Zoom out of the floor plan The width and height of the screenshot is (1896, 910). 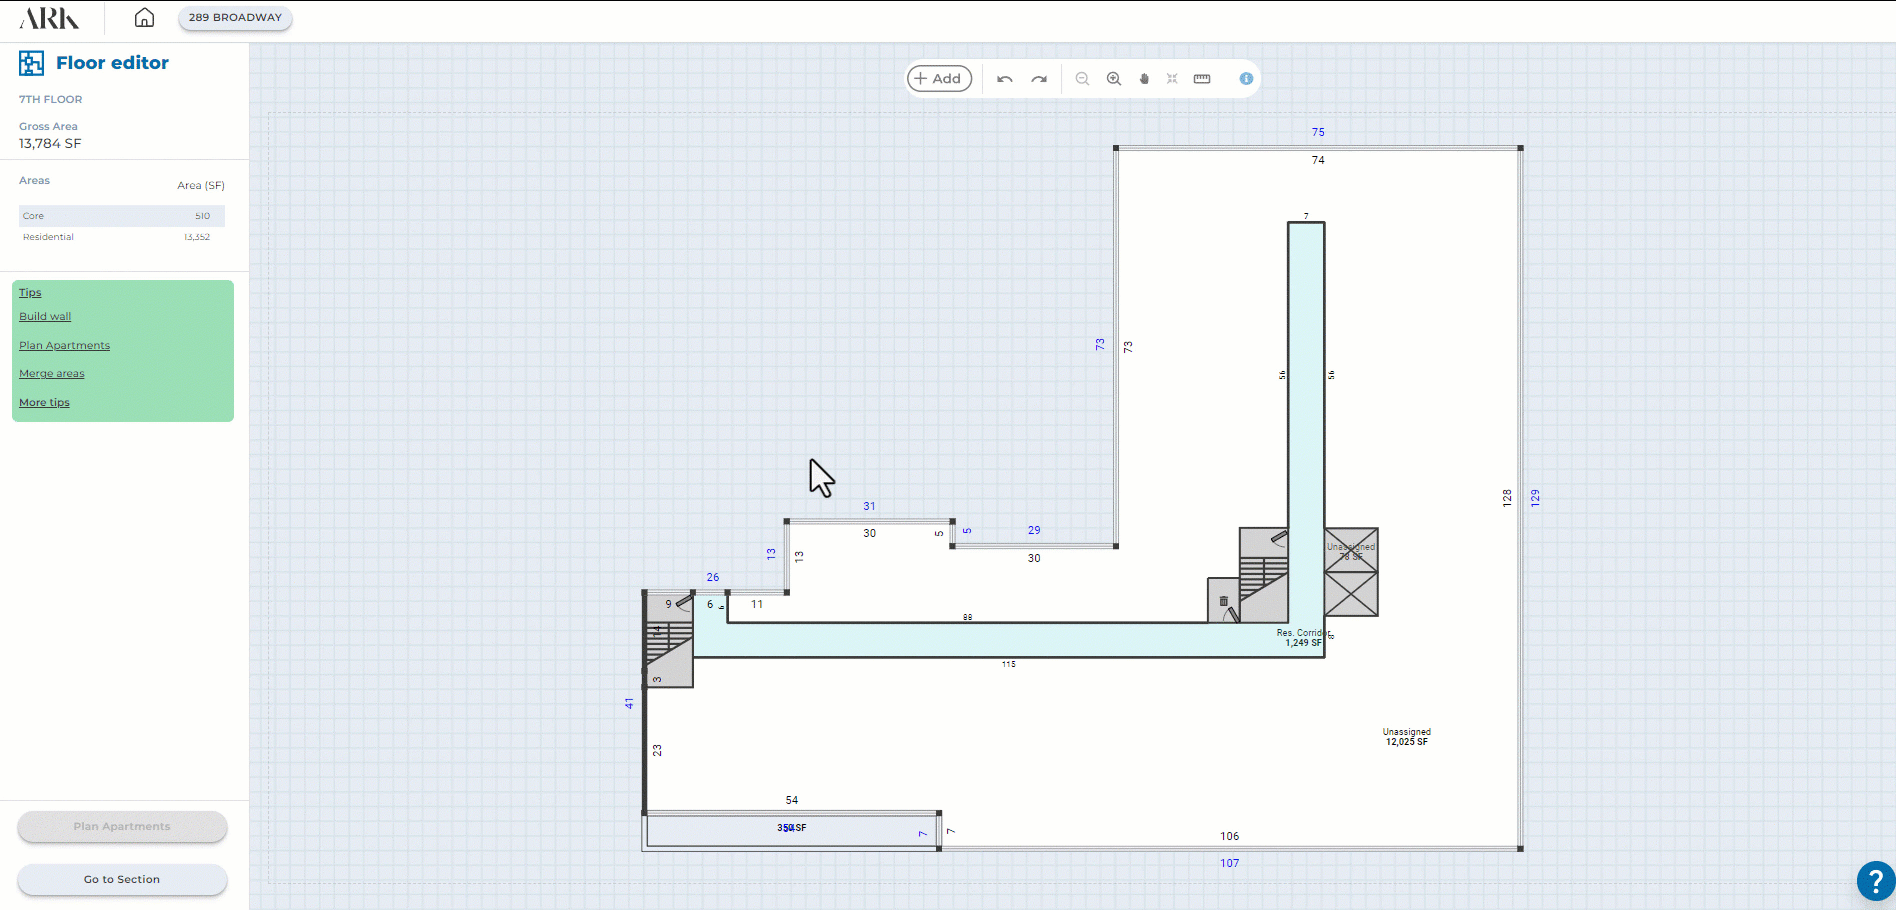(1082, 79)
